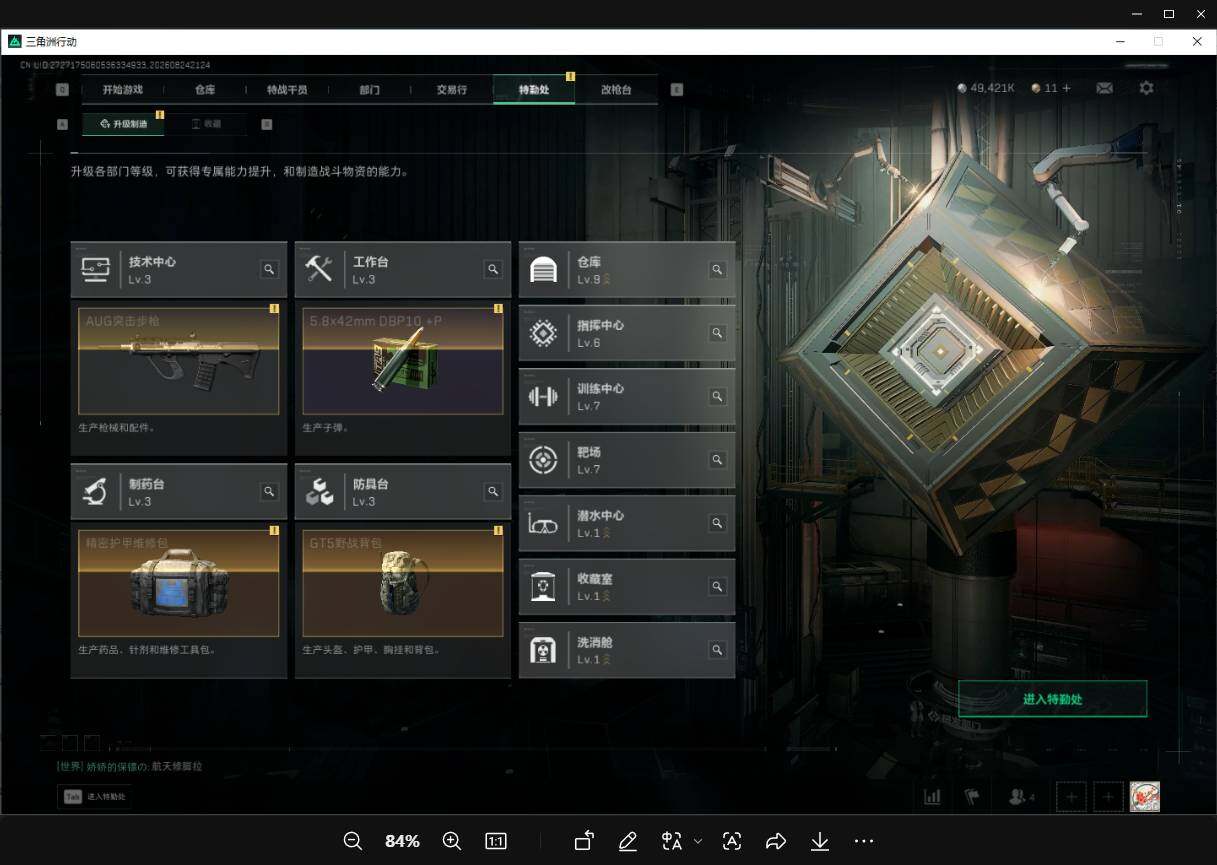Click the first empty squad slot plus box
1217x865 pixels.
coord(1071,797)
